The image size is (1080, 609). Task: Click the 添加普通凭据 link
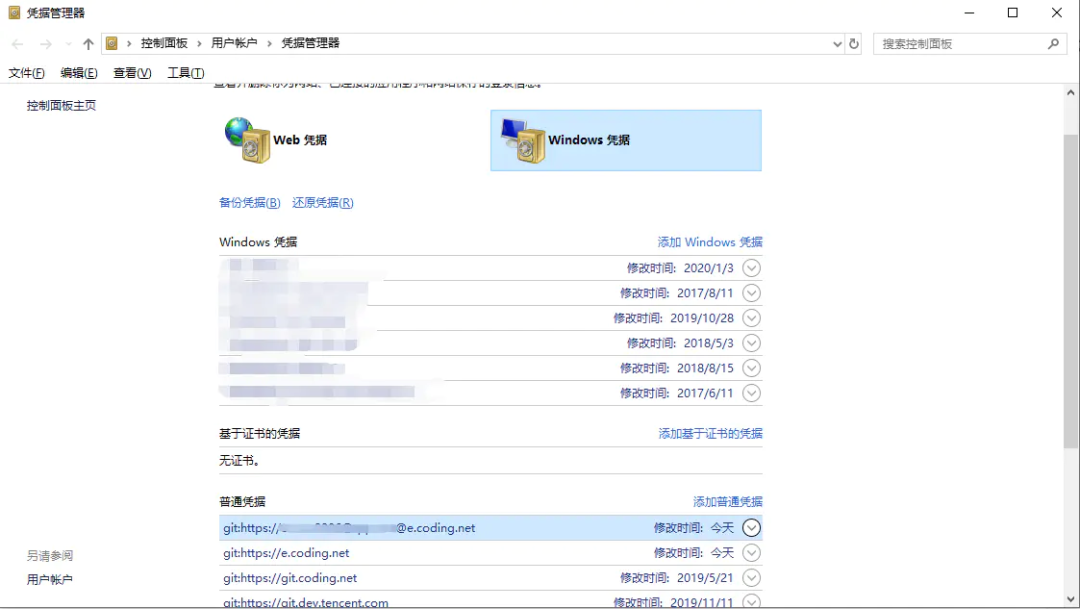tap(727, 502)
